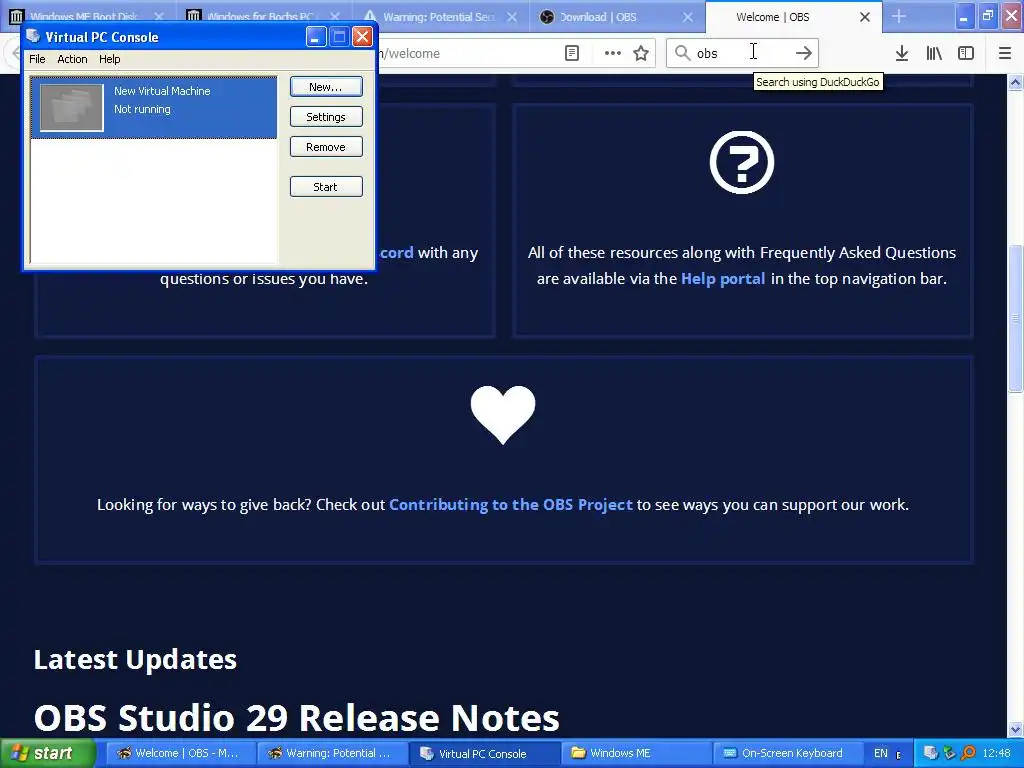Click the EN language indicator
Viewport: 1024px width, 768px height.
[880, 754]
